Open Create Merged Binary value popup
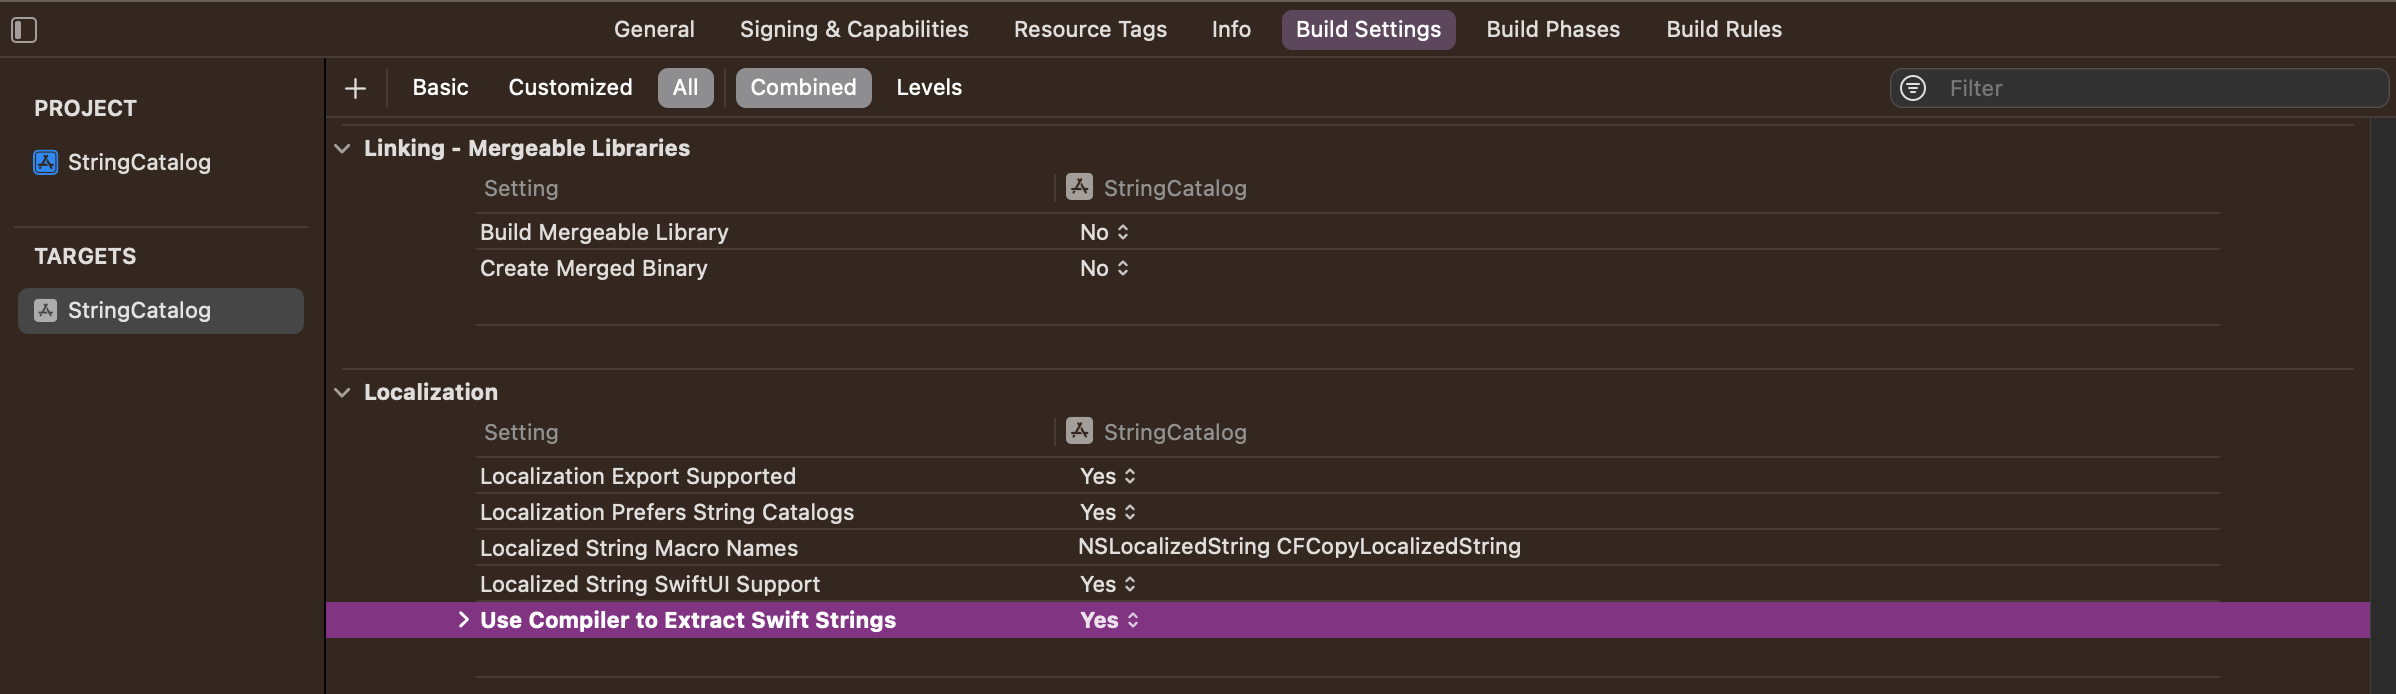The image size is (2396, 694). (x=1104, y=268)
